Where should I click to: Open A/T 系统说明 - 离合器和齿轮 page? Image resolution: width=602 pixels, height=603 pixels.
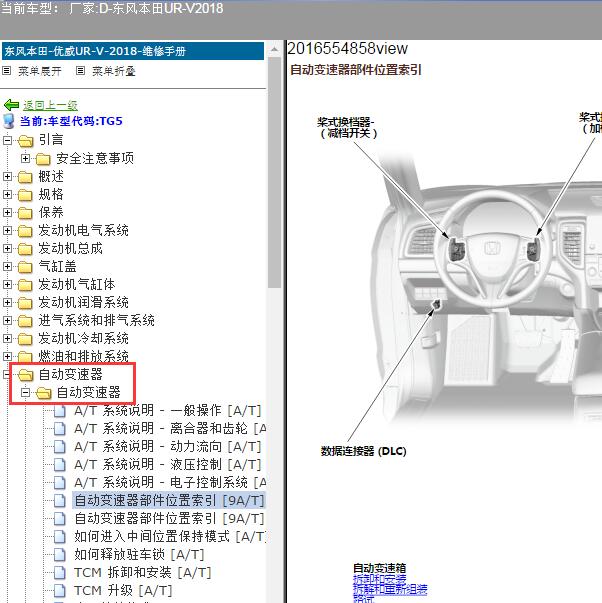pos(170,428)
